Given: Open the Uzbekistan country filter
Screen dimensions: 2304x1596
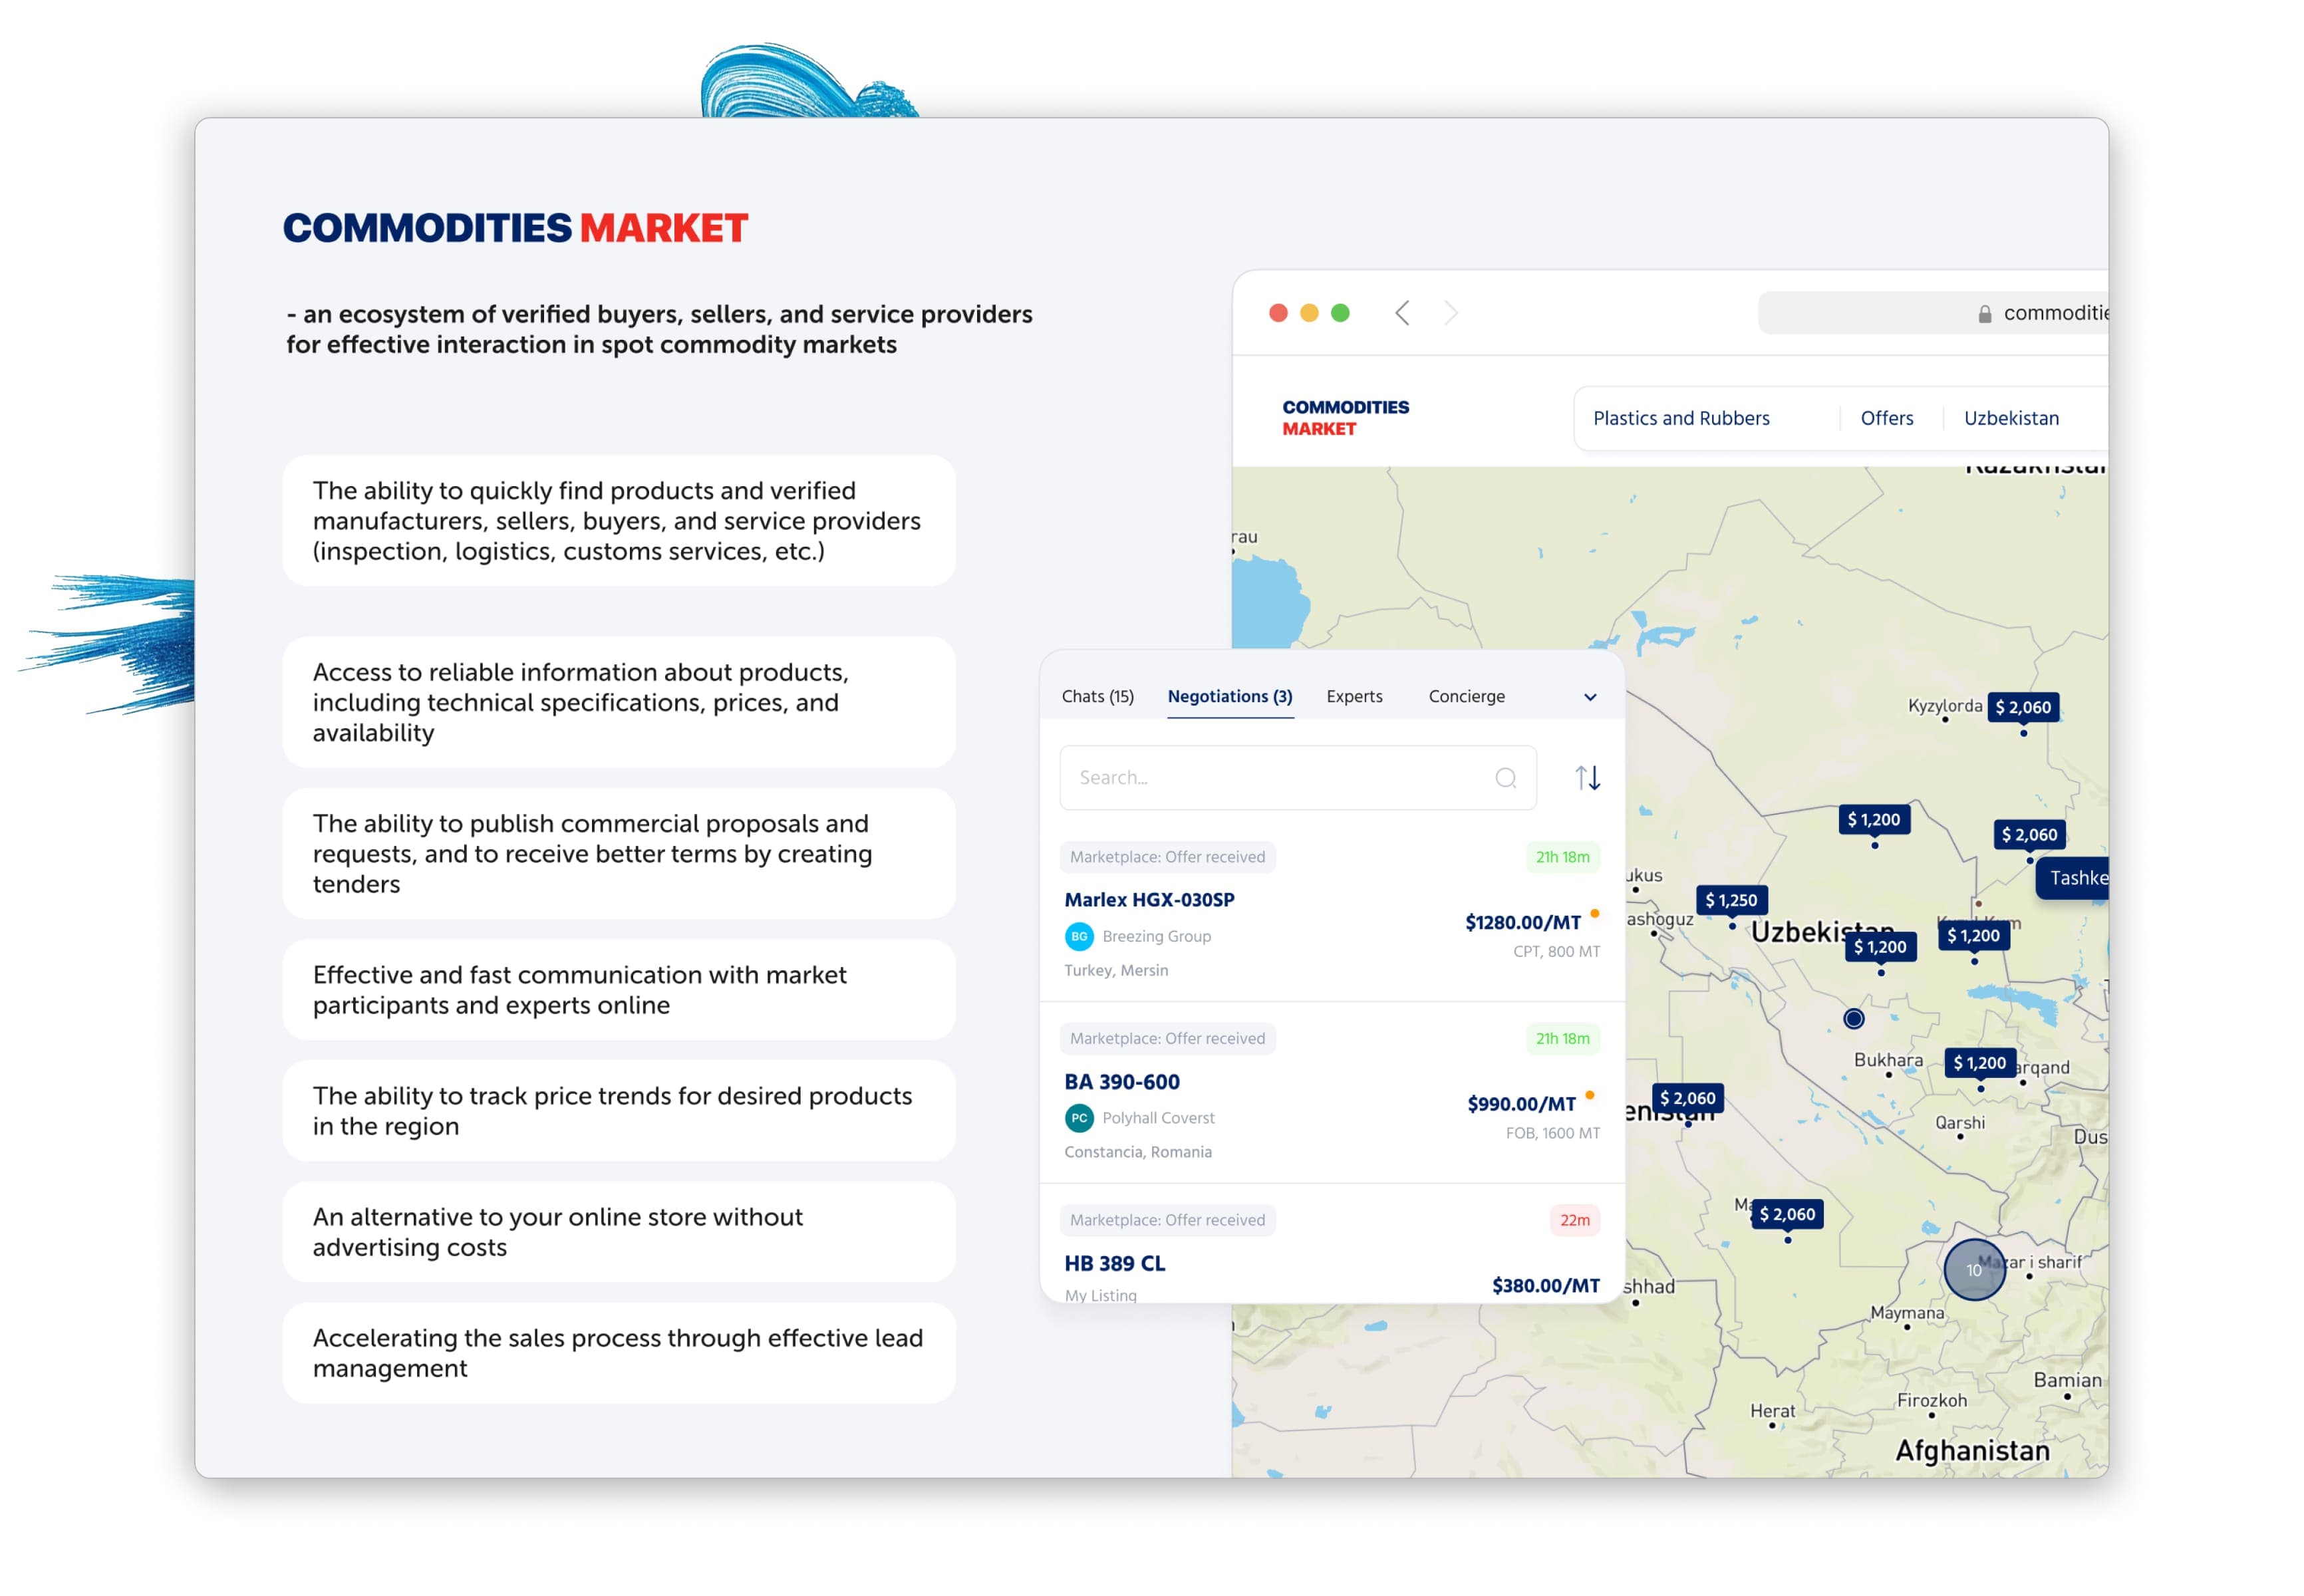Looking at the screenshot, I should tap(2011, 418).
